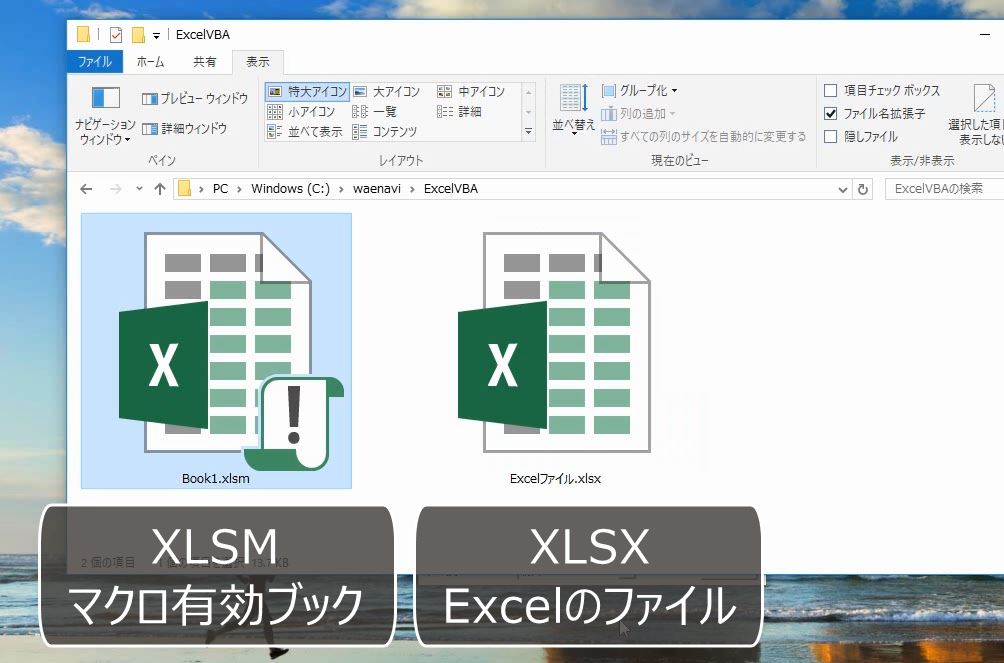
Task: Minimize the ExcelVBA window
Action: coord(985,35)
